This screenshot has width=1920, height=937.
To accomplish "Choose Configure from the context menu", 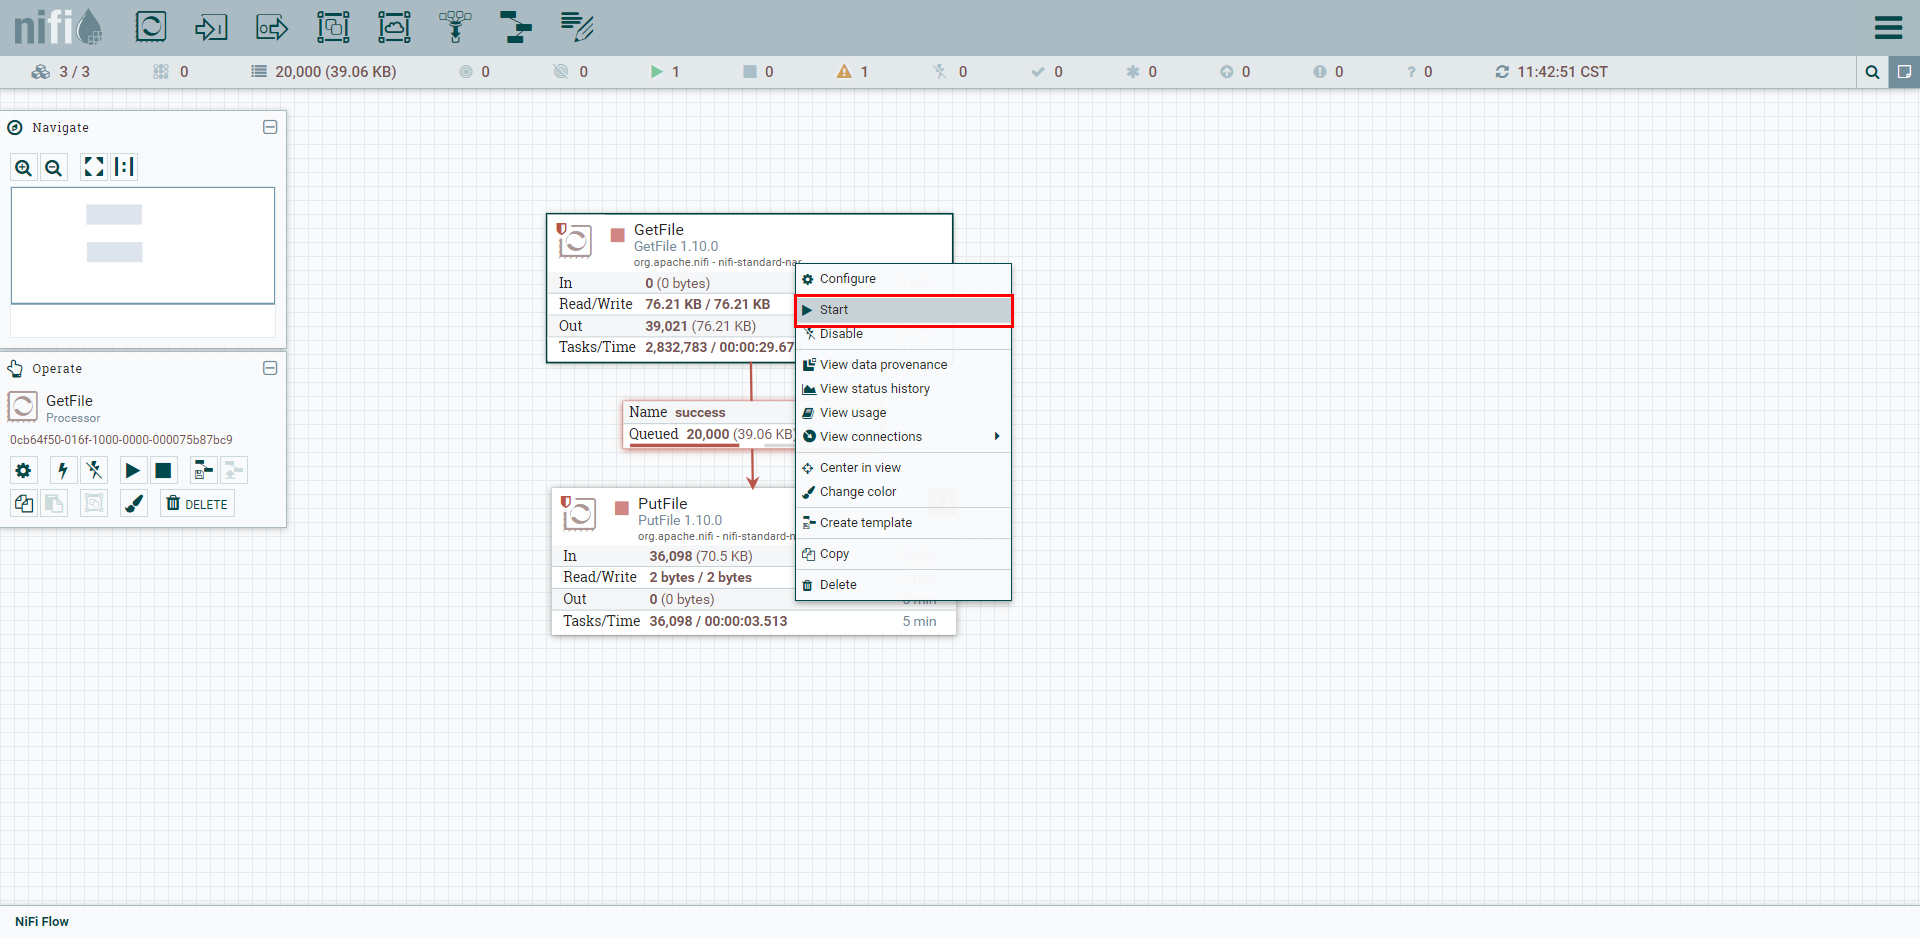I will (x=903, y=279).
